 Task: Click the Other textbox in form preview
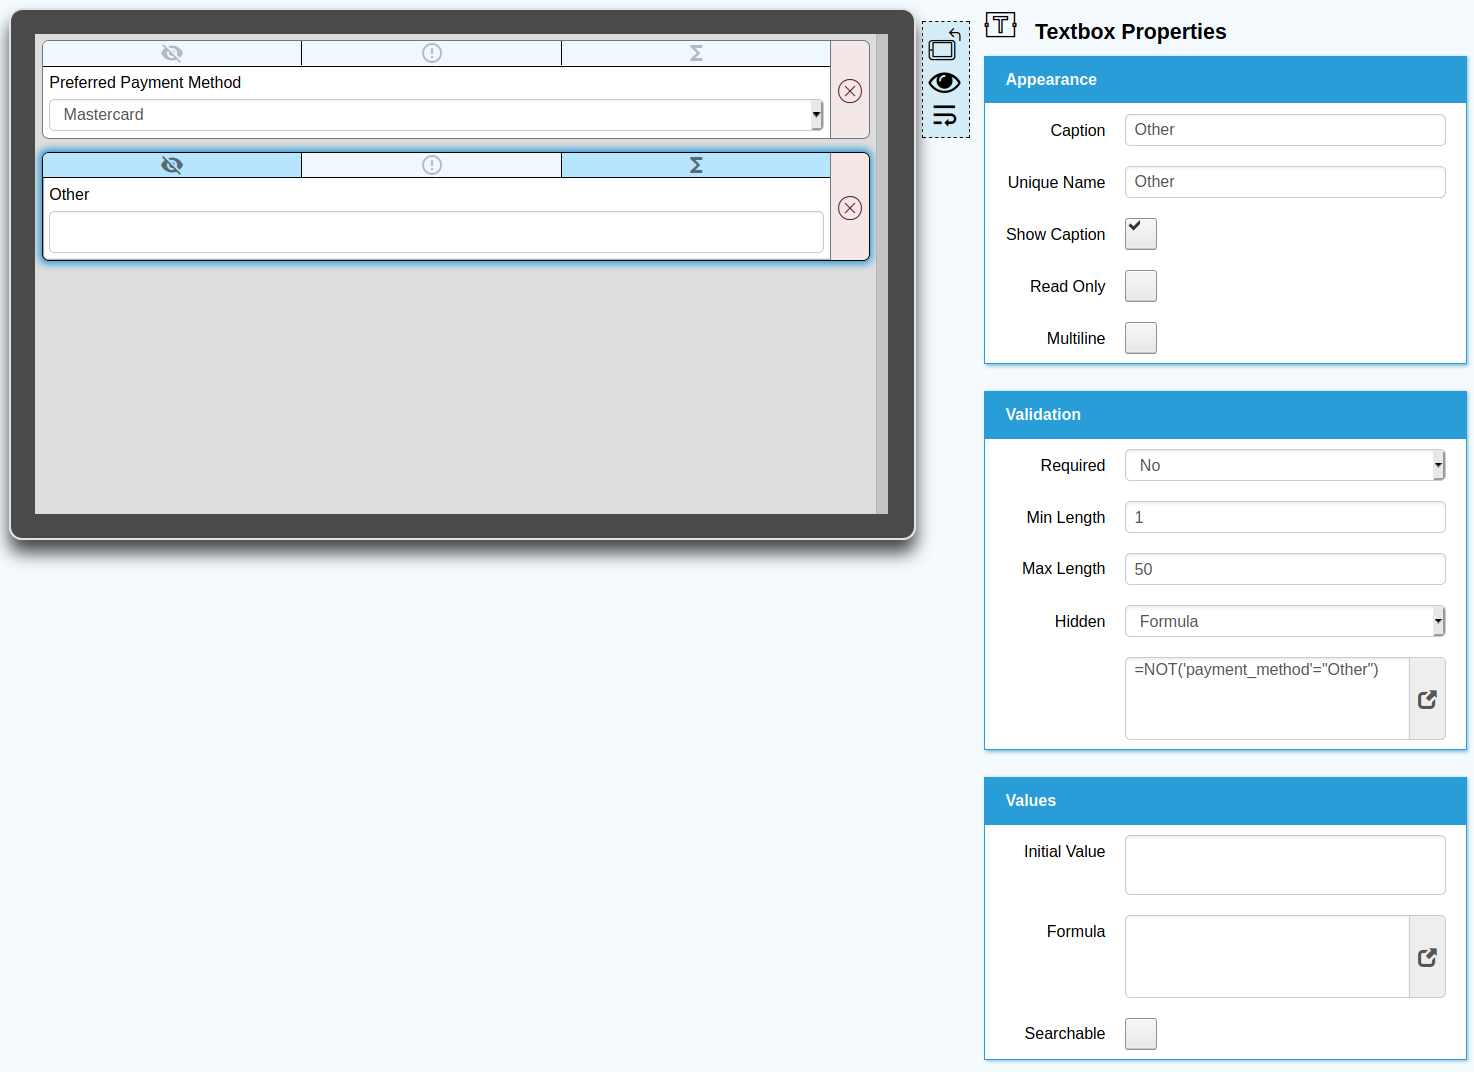[x=436, y=232]
